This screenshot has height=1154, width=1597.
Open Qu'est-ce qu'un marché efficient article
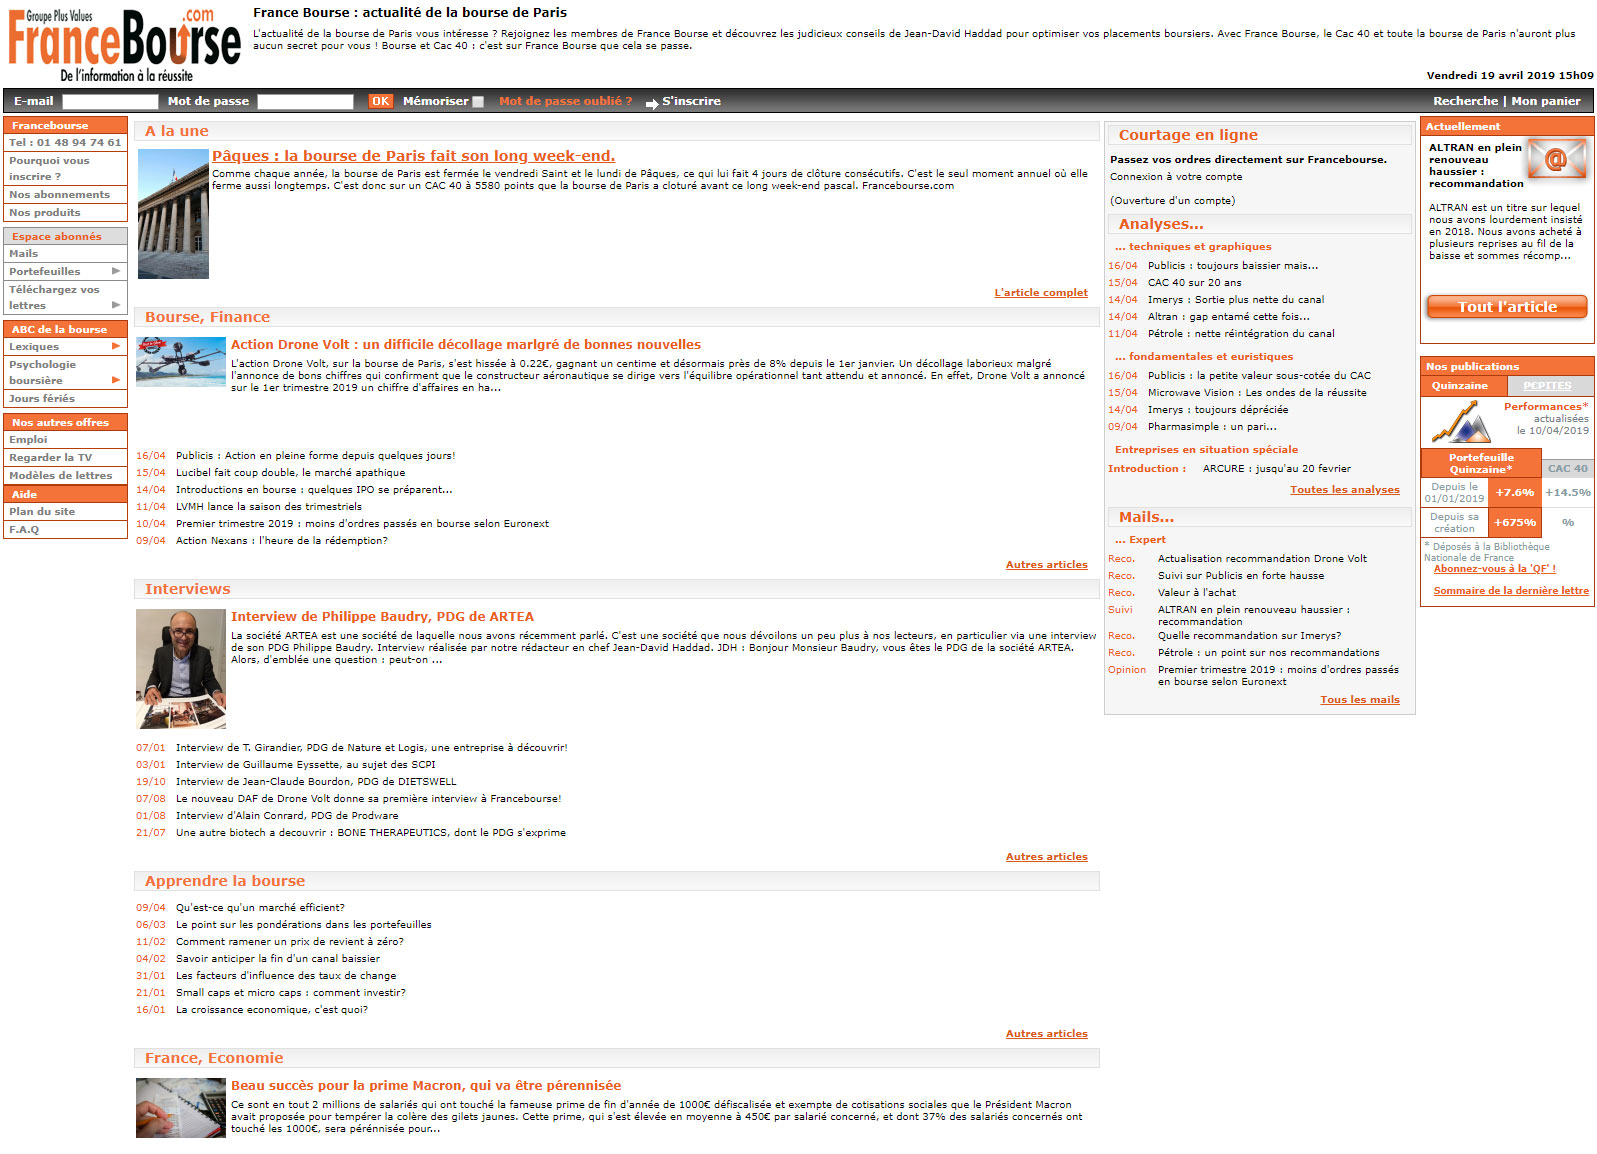pos(260,908)
